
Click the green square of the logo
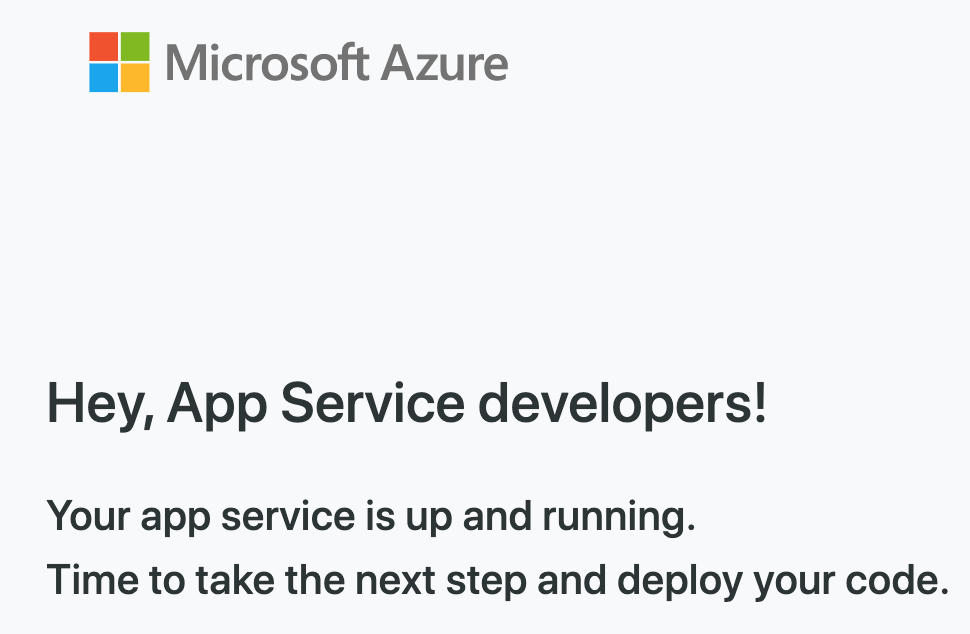coord(135,47)
